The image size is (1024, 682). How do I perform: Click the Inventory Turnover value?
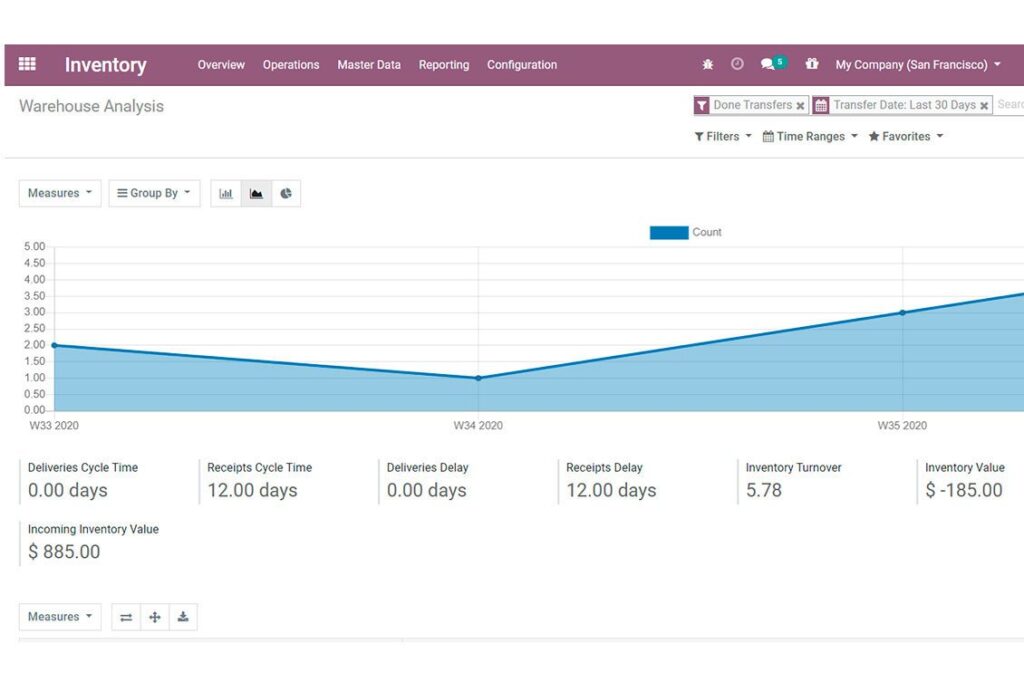764,490
